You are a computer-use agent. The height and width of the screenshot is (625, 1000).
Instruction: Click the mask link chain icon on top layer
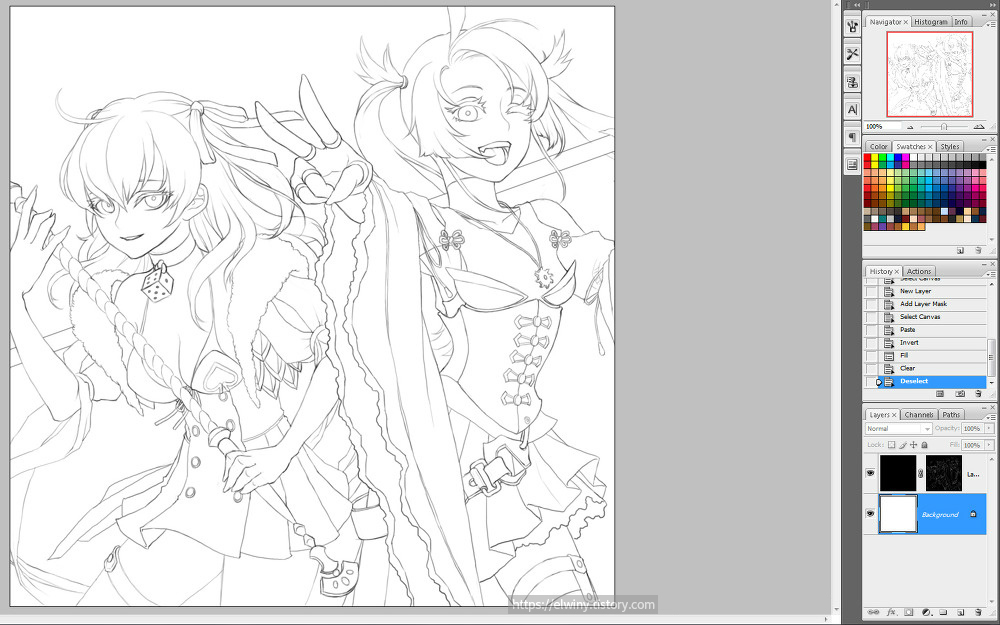click(x=920, y=474)
